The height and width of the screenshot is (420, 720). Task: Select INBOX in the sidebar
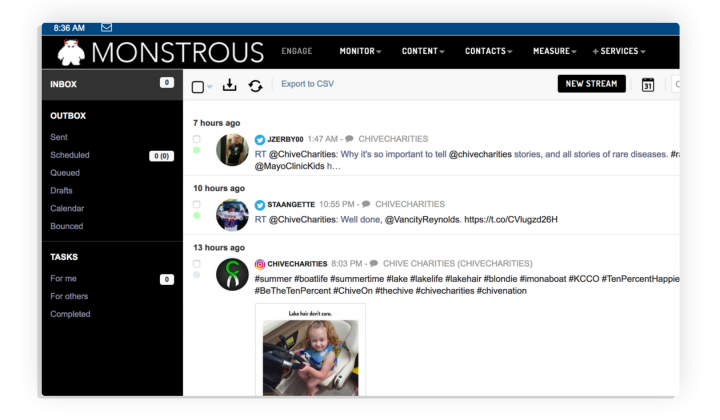112,84
